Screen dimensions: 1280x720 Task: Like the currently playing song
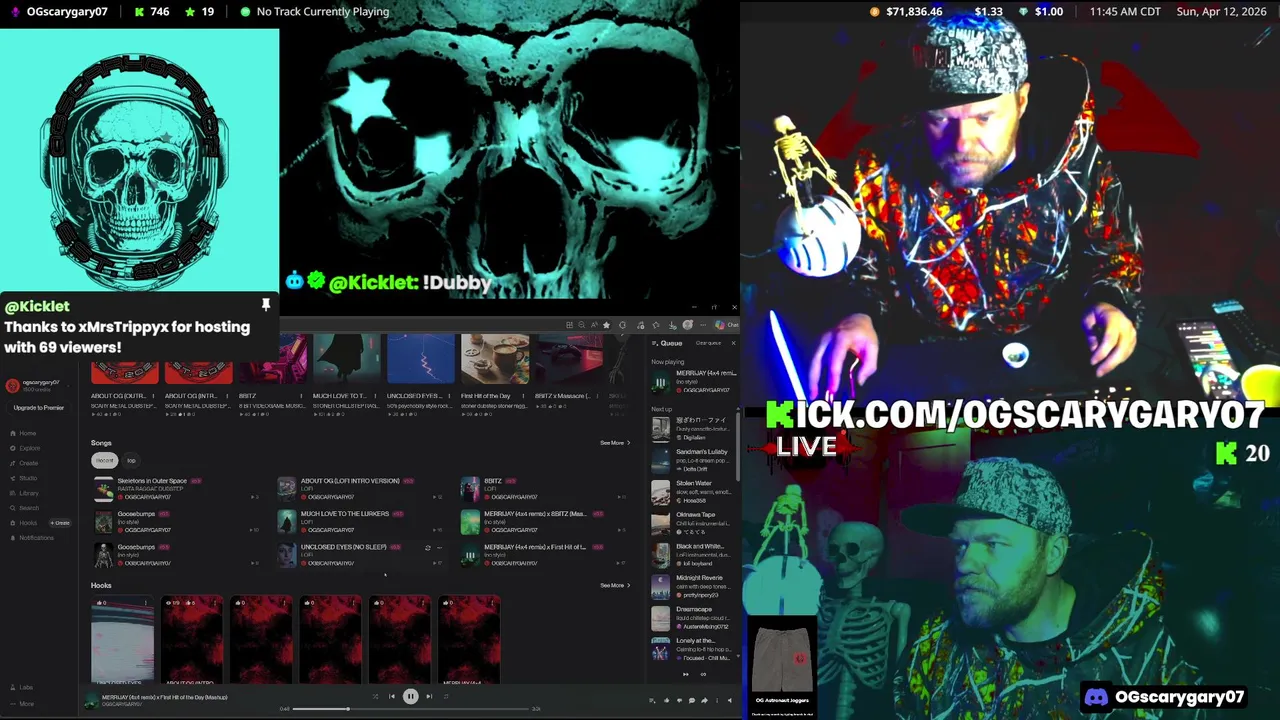tap(666, 700)
